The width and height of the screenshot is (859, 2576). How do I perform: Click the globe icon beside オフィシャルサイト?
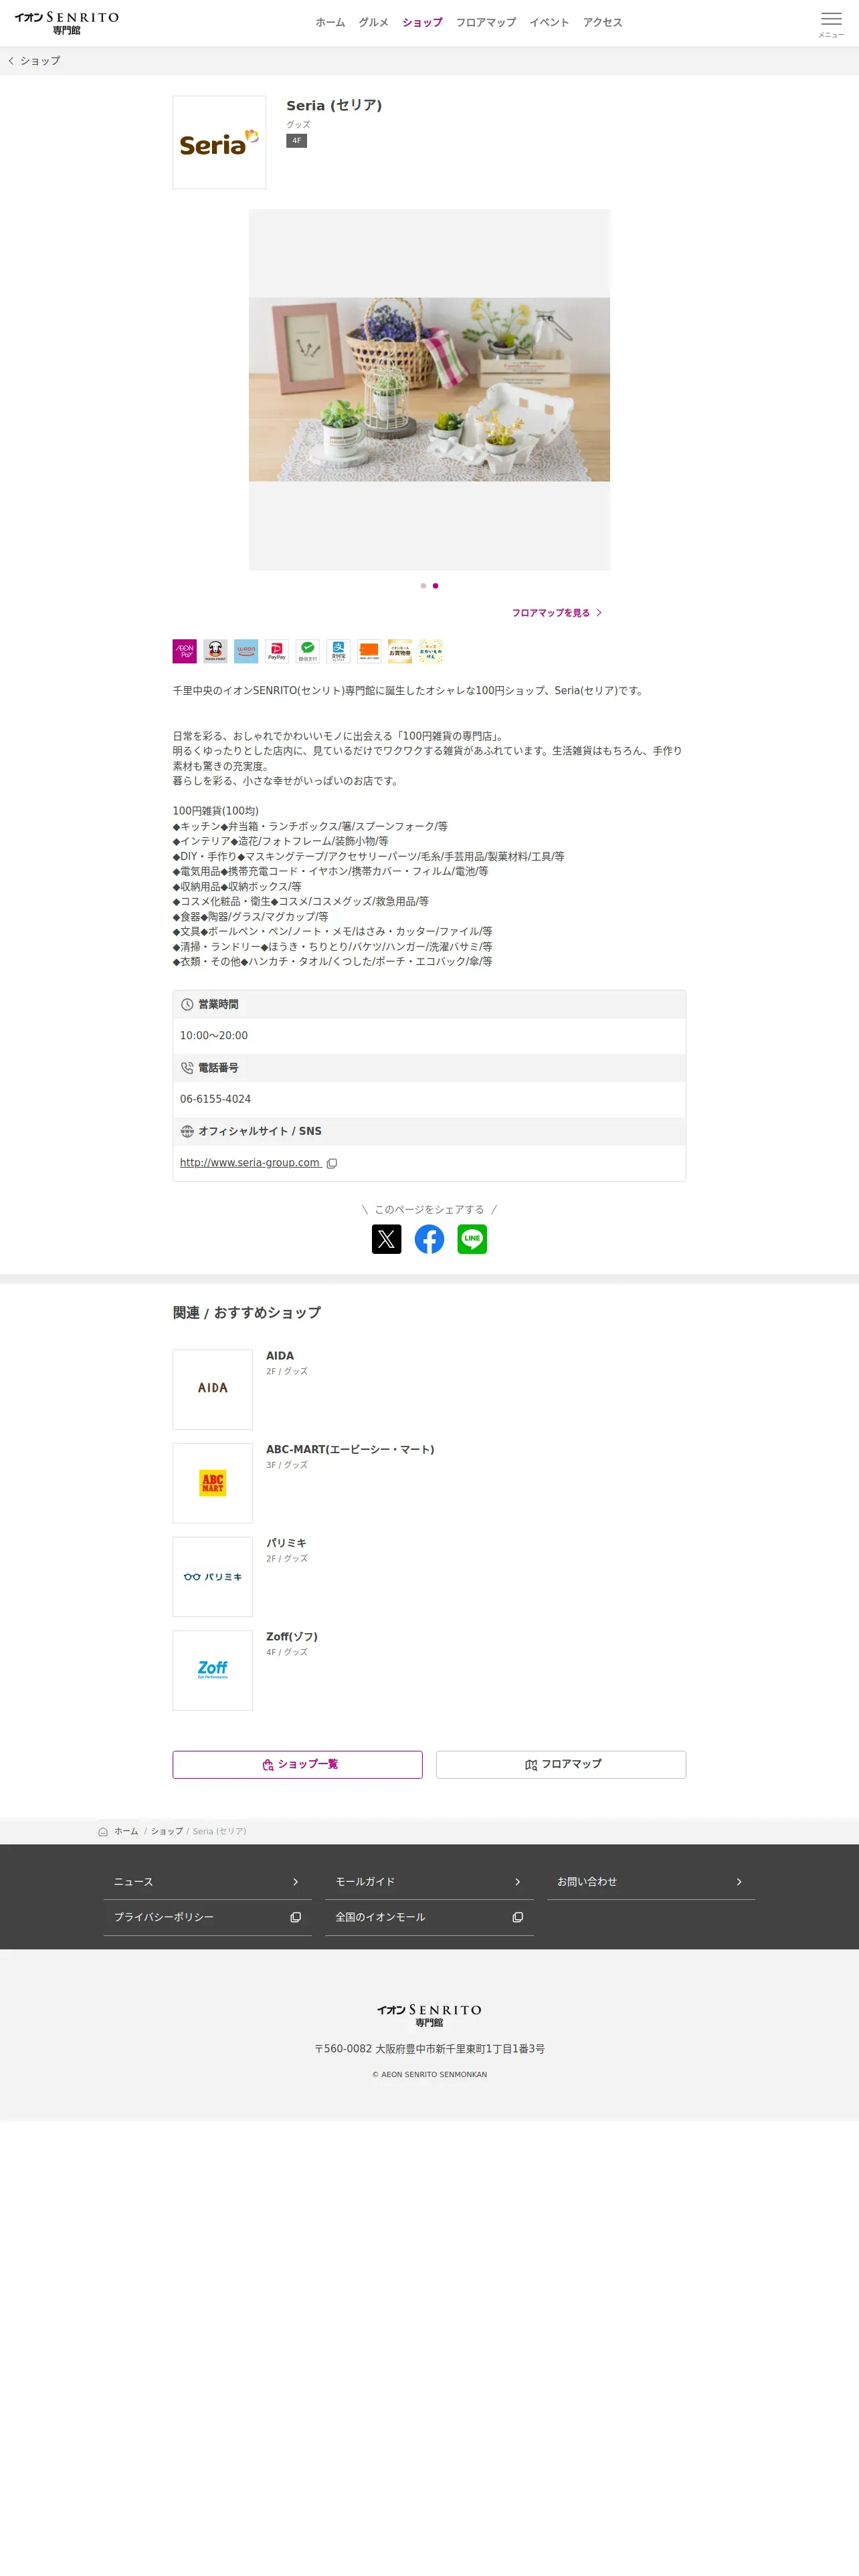pos(187,1131)
